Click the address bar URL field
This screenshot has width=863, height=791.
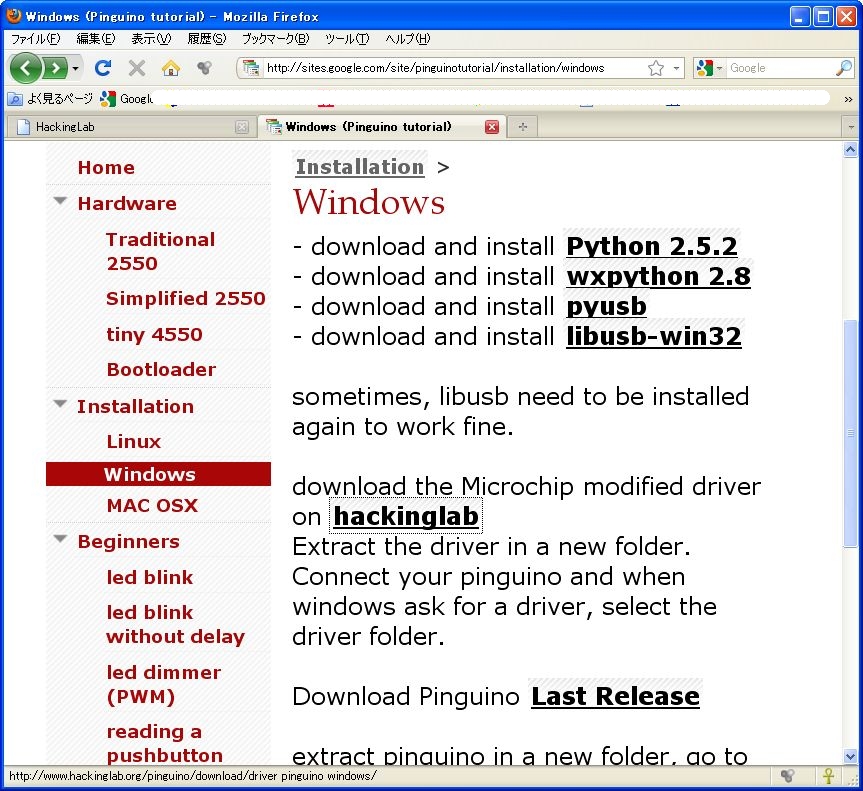click(454, 68)
